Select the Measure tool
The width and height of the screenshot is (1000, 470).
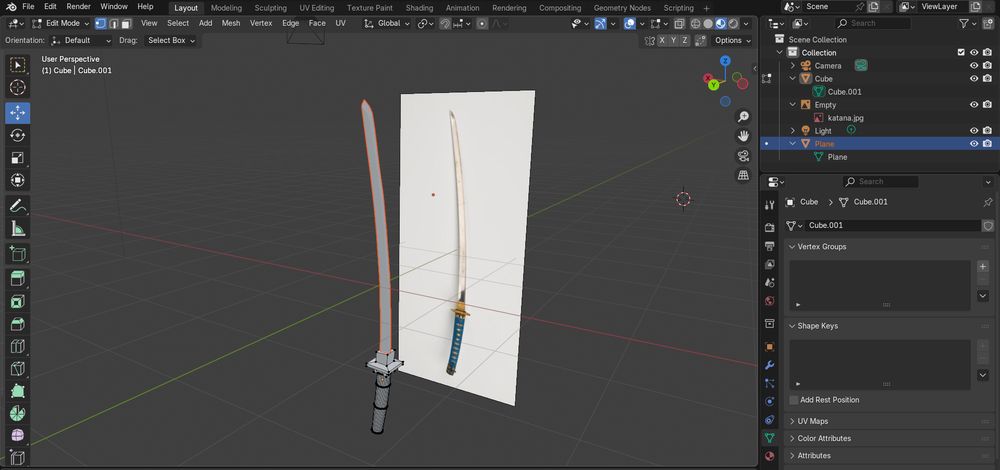(18, 228)
